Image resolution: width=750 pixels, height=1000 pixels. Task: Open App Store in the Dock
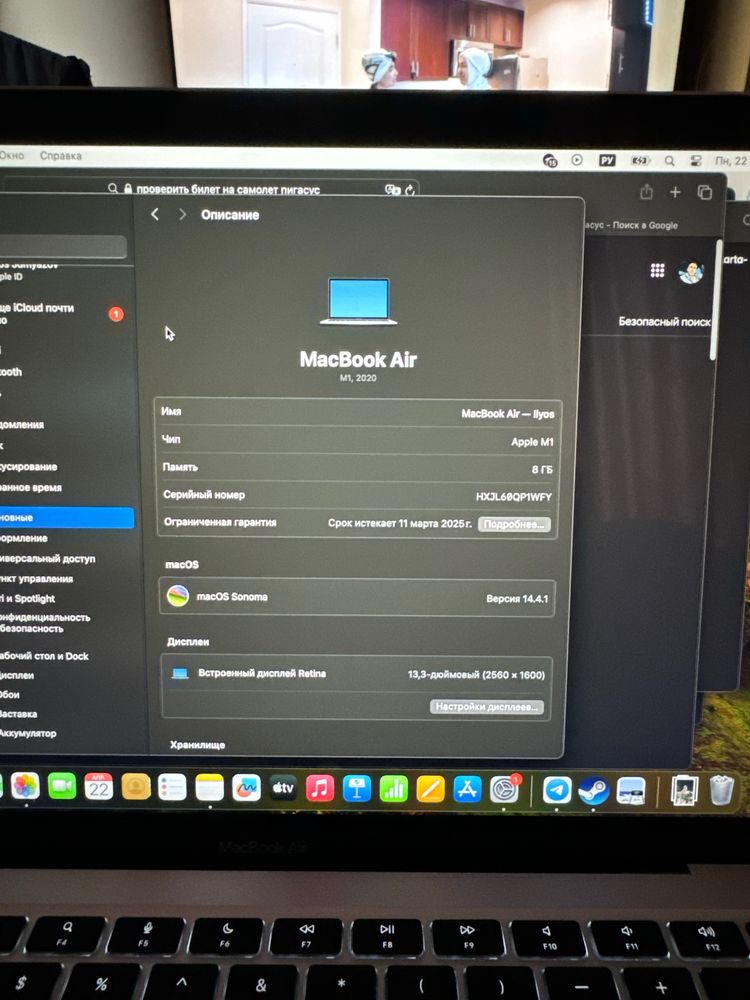[467, 790]
